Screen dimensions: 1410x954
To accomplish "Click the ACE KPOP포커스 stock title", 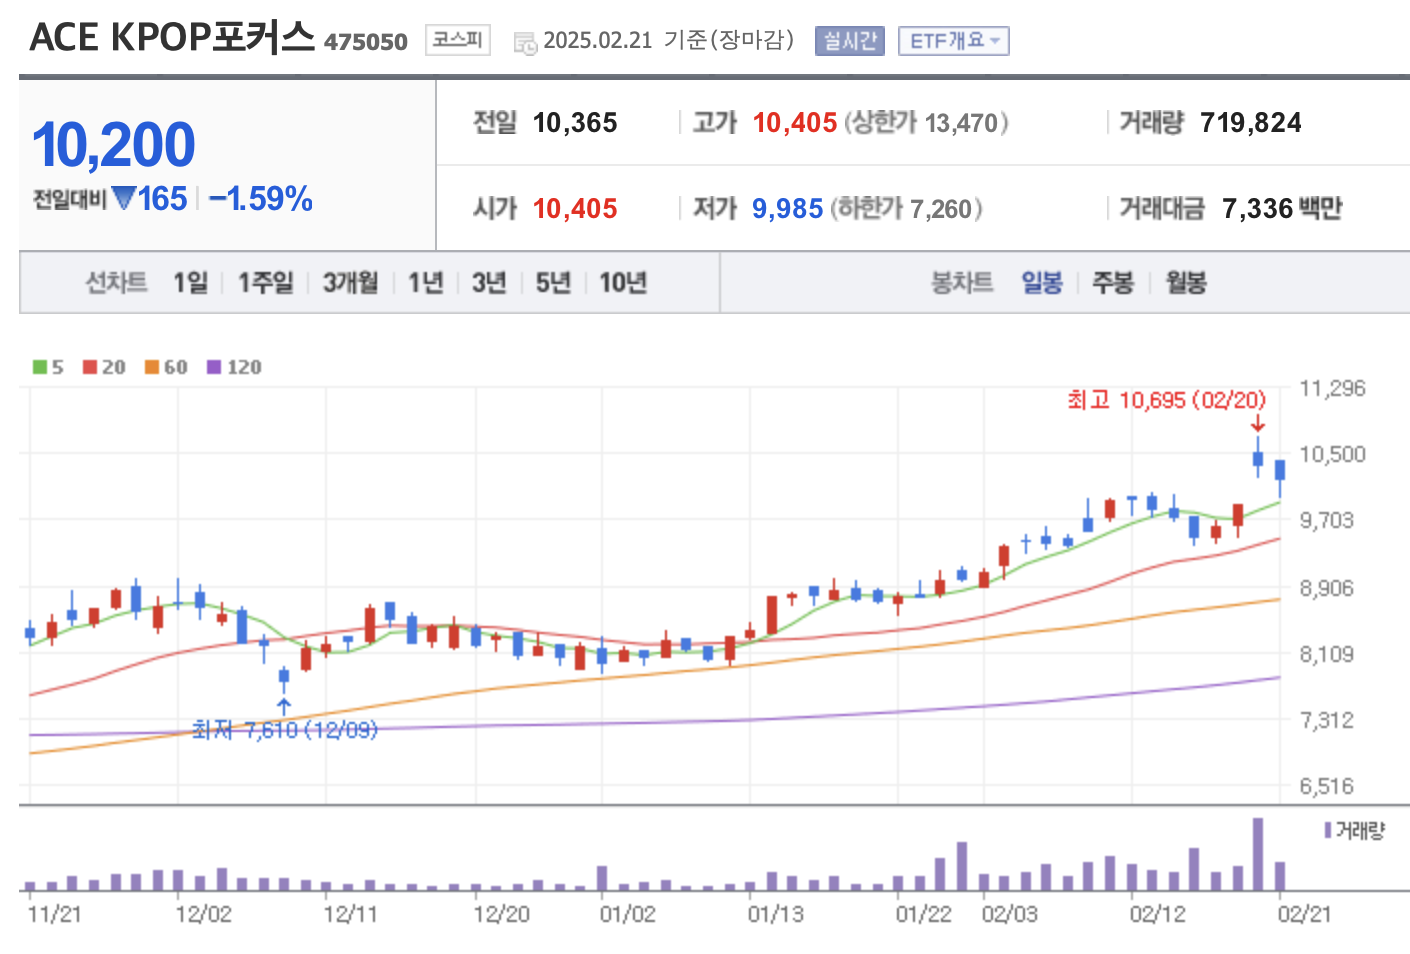I will click(172, 38).
